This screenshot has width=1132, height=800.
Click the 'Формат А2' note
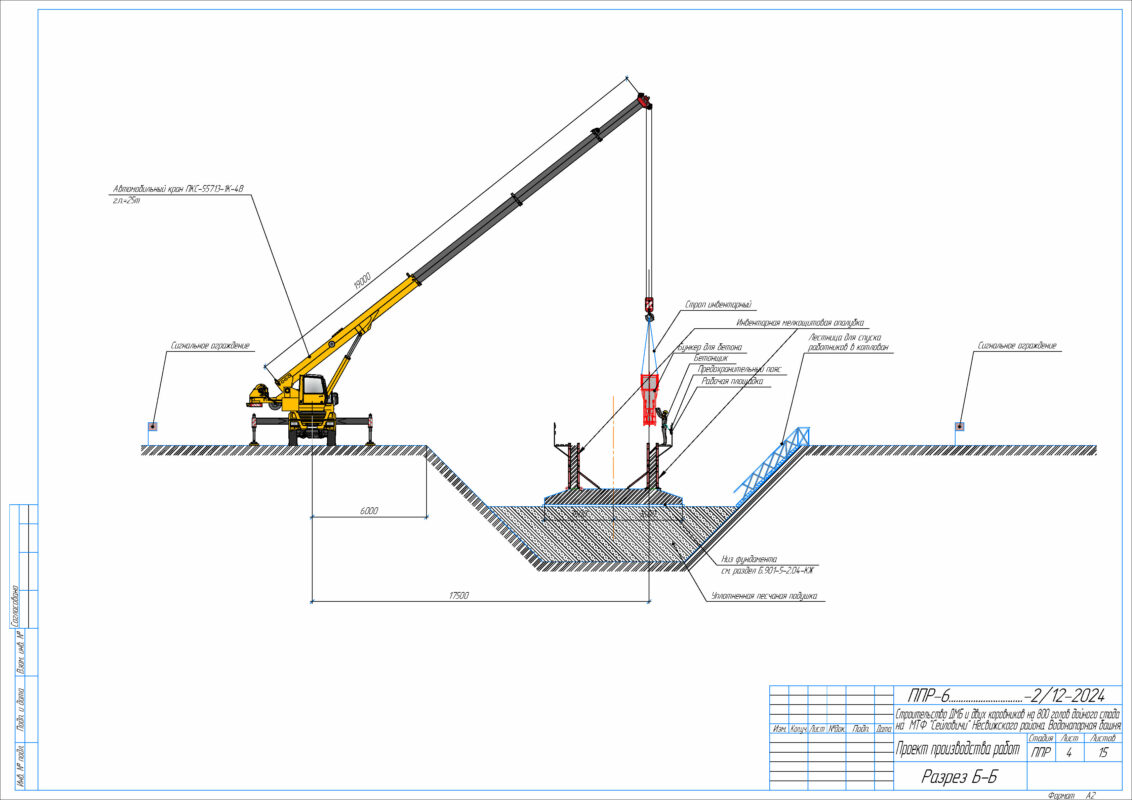[1071, 795]
